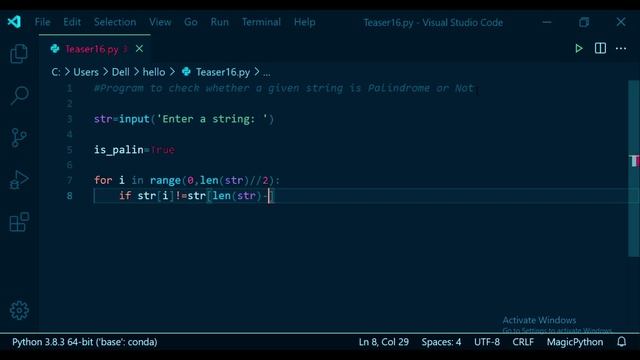Click the range call on line 7

165,180
